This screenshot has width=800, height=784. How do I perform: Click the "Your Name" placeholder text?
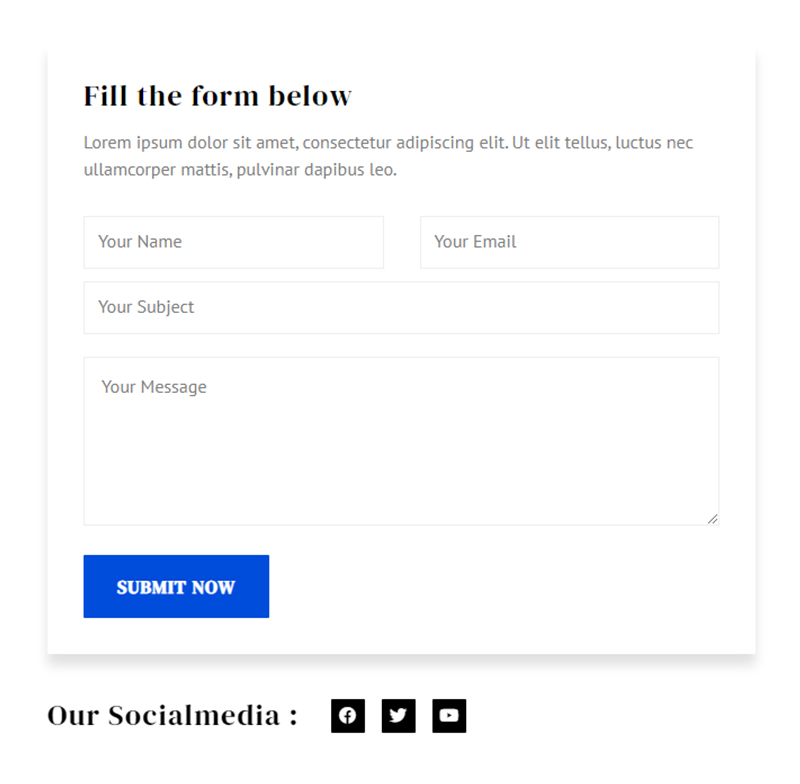[x=140, y=242]
